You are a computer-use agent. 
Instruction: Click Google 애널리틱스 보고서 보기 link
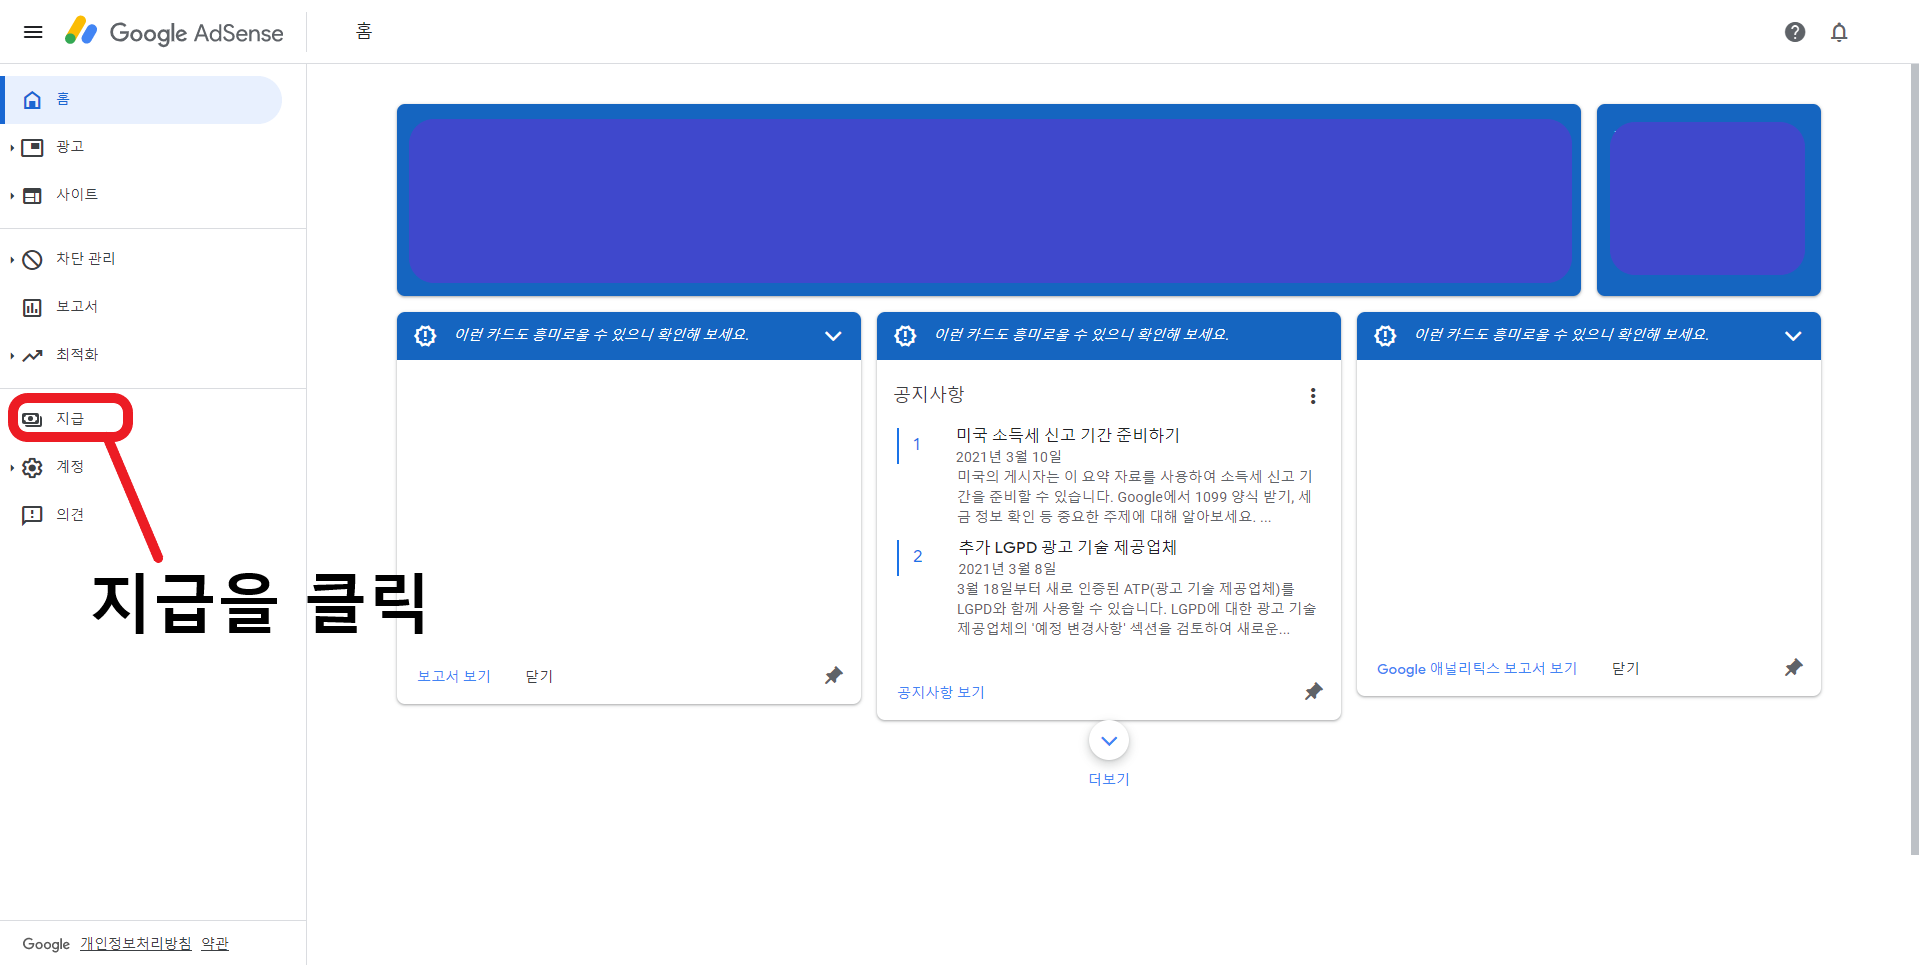[1477, 668]
